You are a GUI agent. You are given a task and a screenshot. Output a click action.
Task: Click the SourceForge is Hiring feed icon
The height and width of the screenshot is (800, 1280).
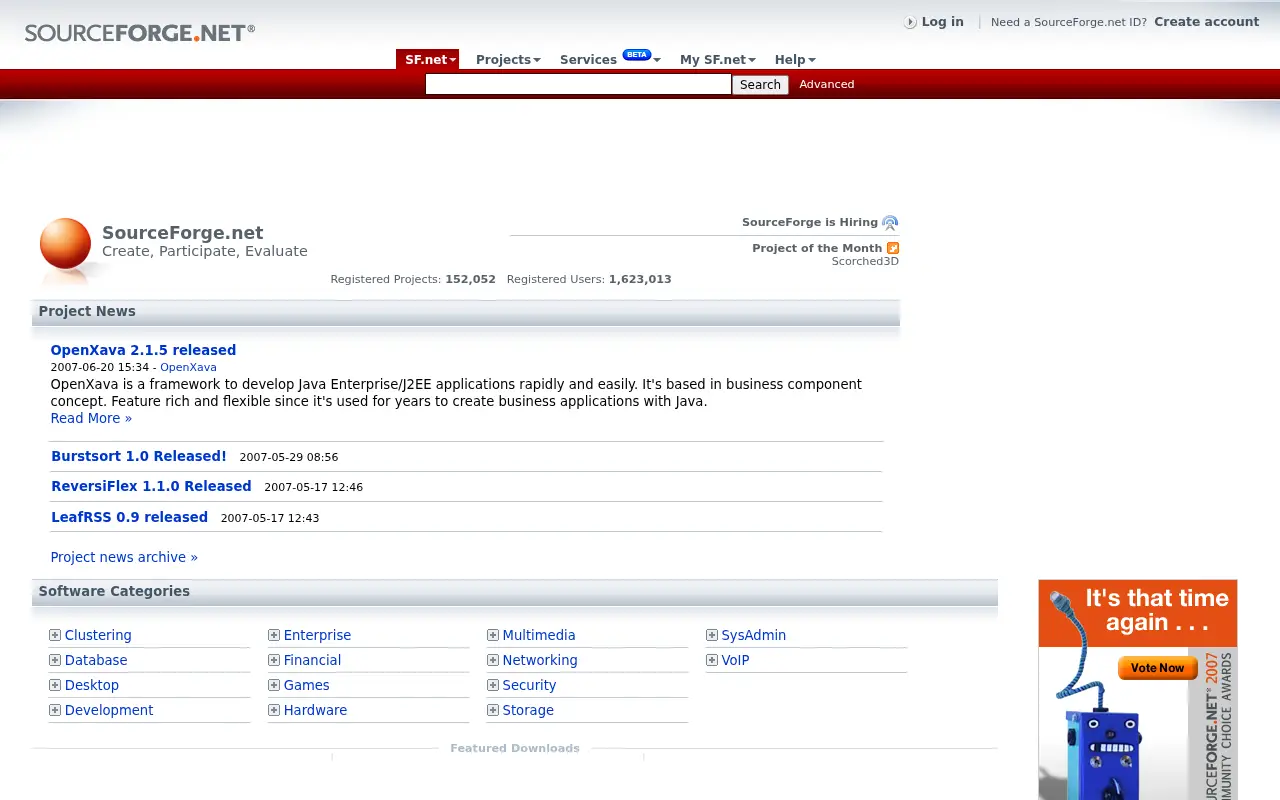click(890, 223)
